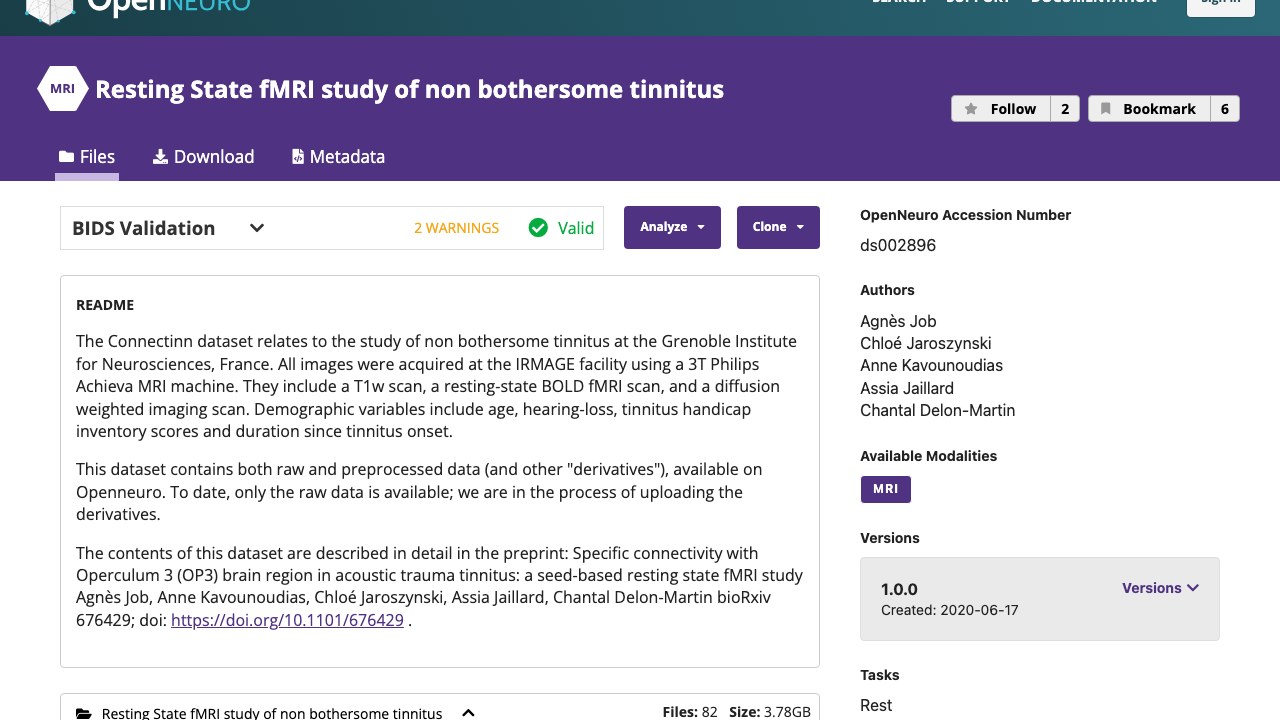
Task: Click the MRI hexagon badge icon
Action: click(63, 89)
